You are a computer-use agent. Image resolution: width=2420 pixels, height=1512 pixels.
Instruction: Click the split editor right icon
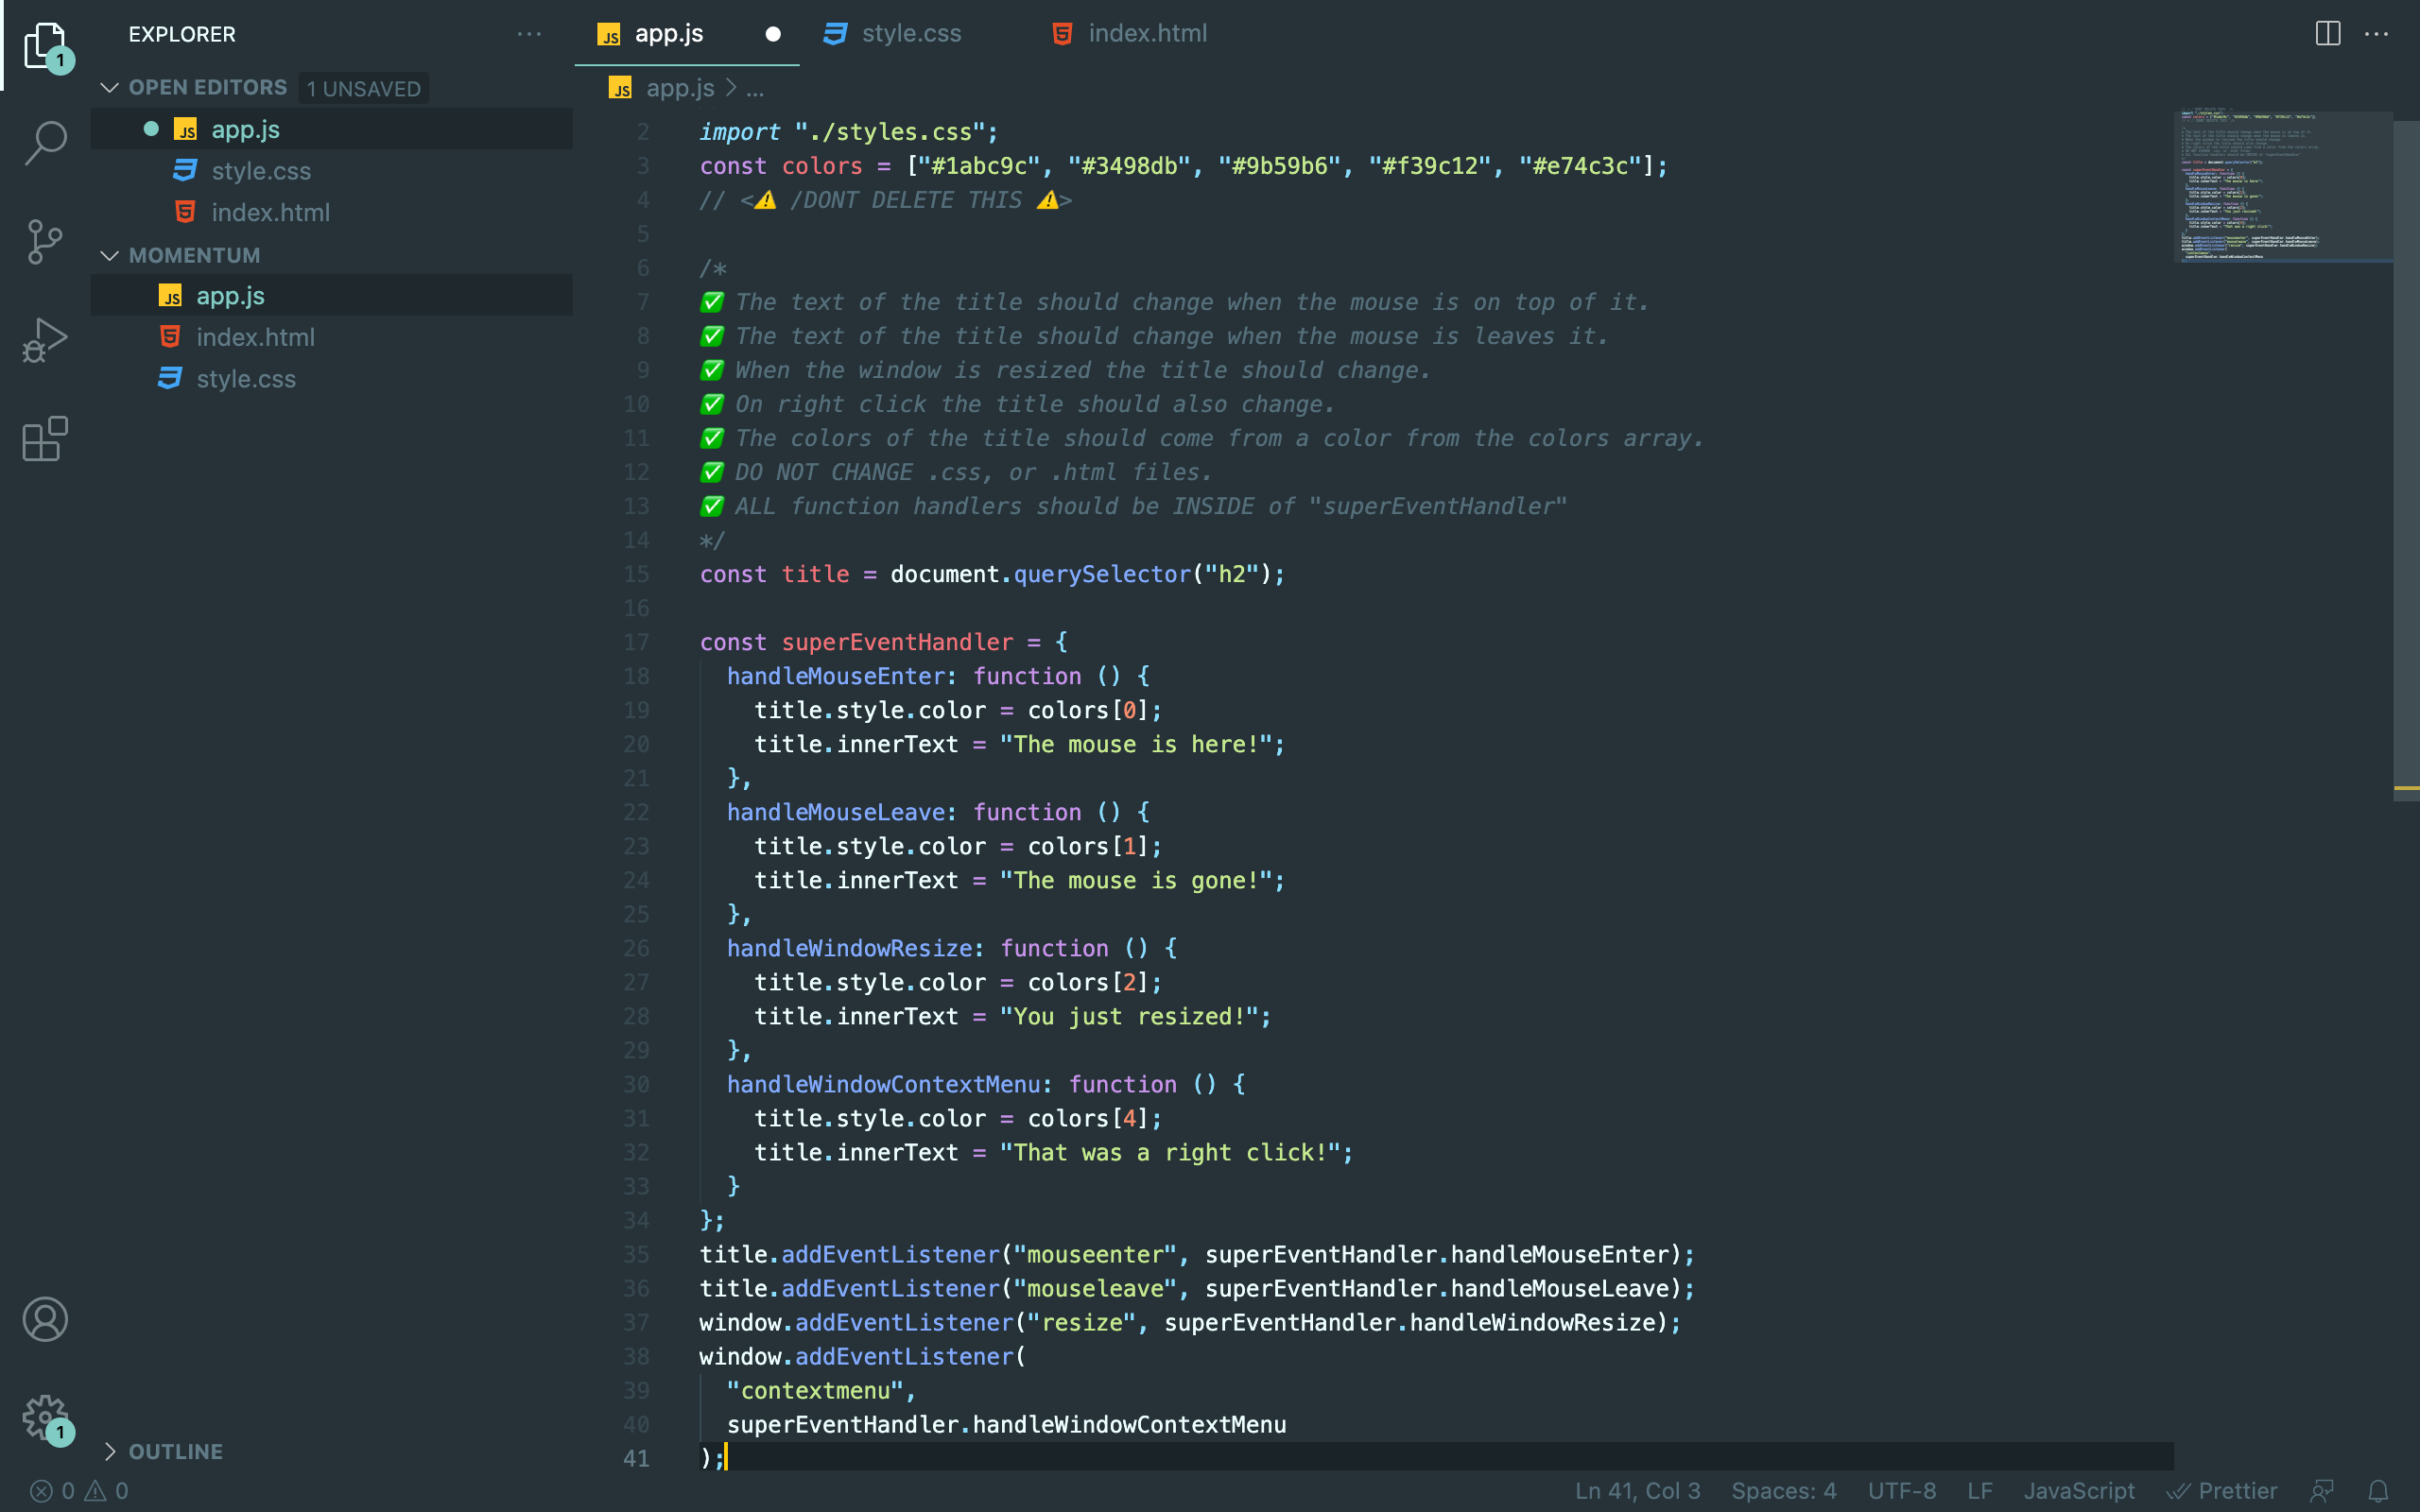pyautogui.click(x=2327, y=34)
